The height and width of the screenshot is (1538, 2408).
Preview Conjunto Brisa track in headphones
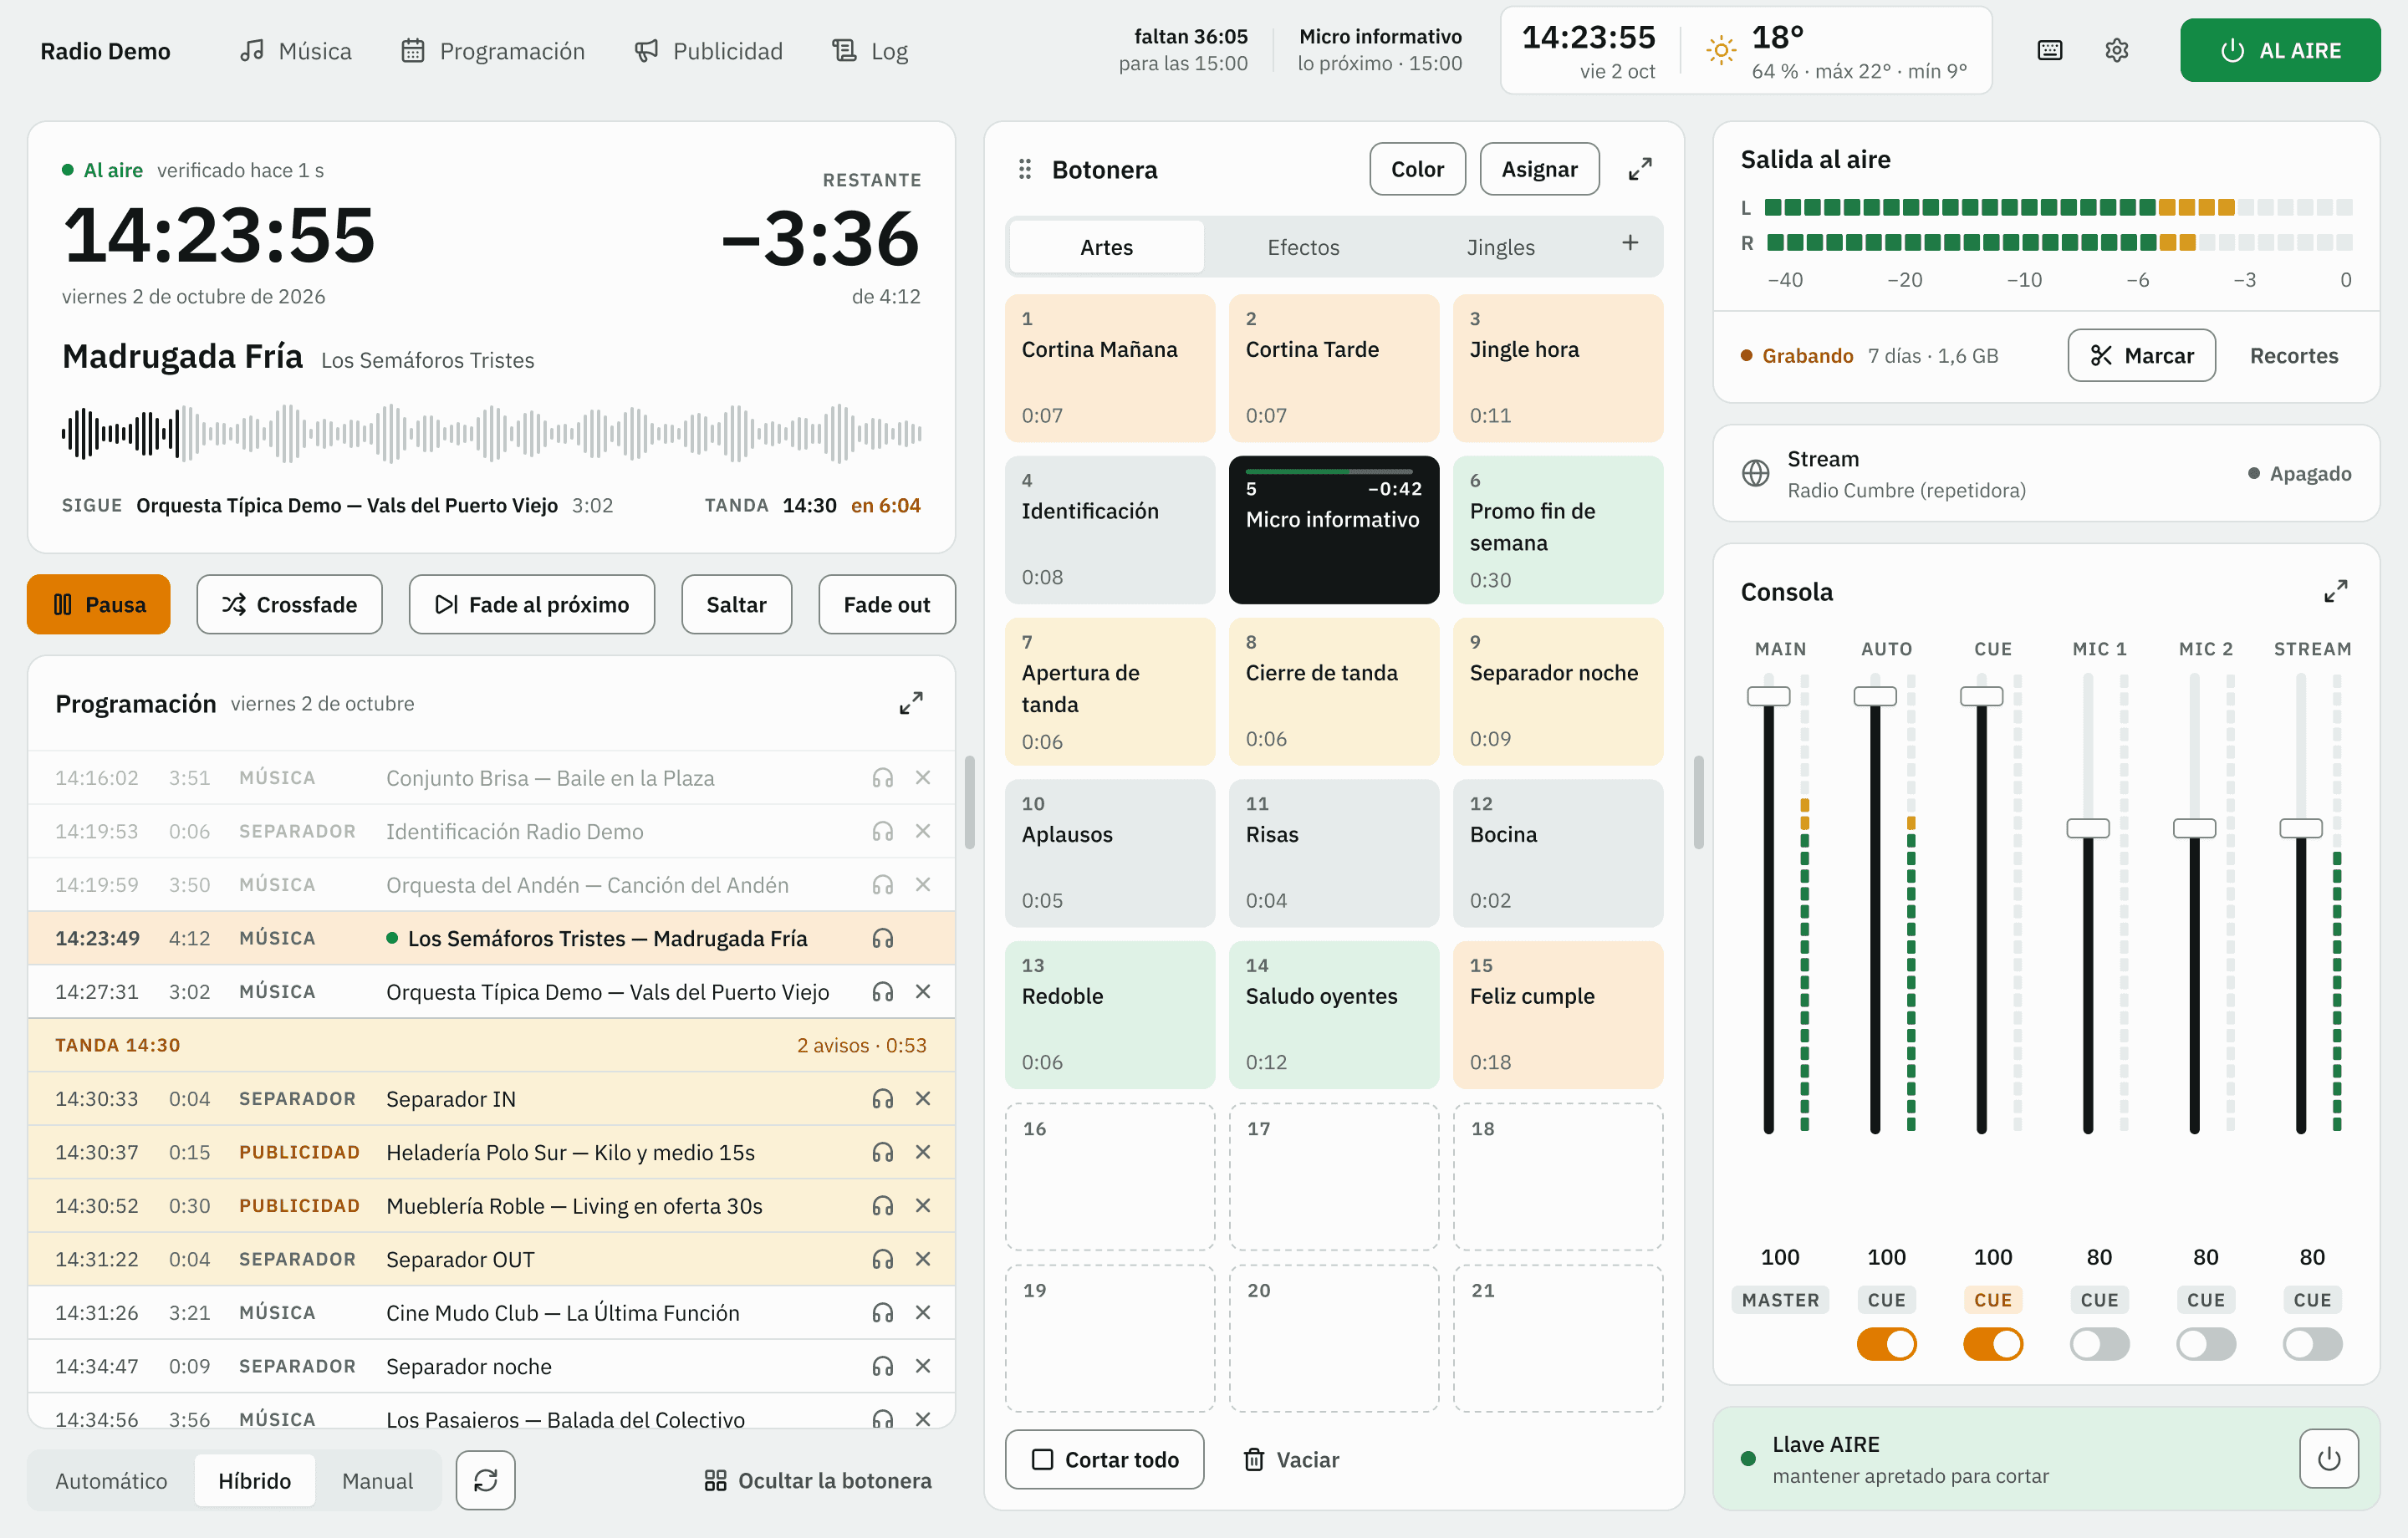882,778
